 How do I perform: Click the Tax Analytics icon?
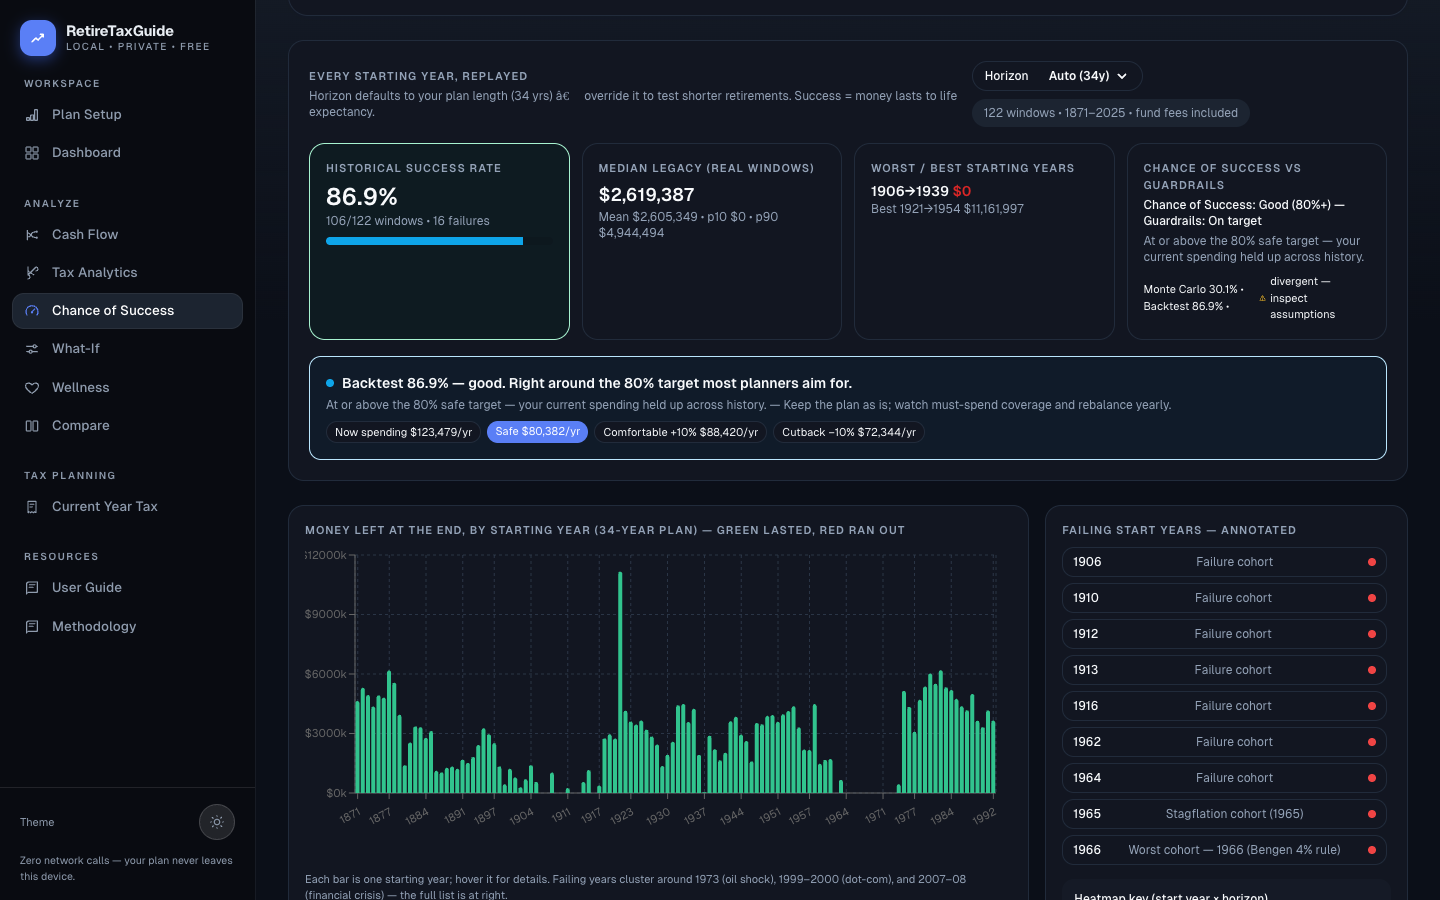[32, 273]
